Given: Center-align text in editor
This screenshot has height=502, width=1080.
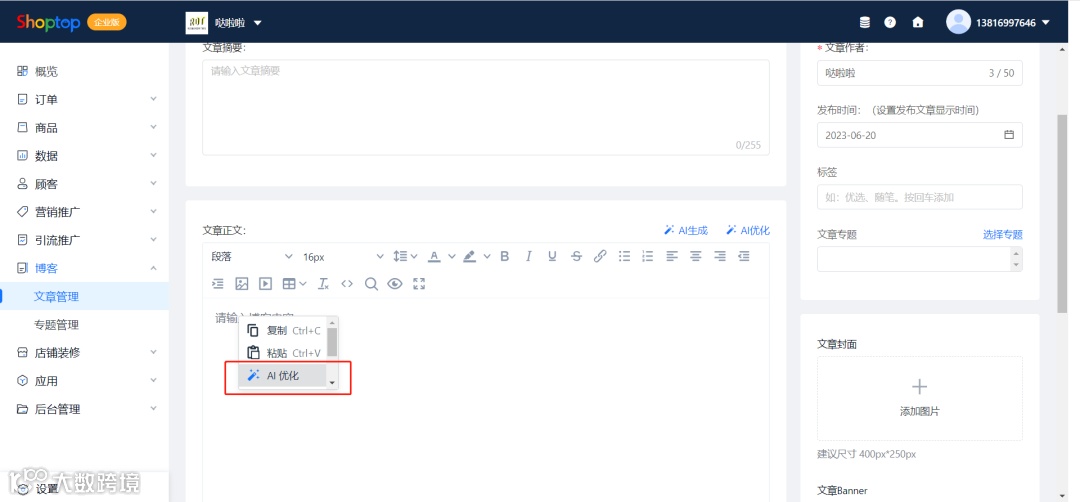Looking at the screenshot, I should coord(696,256).
